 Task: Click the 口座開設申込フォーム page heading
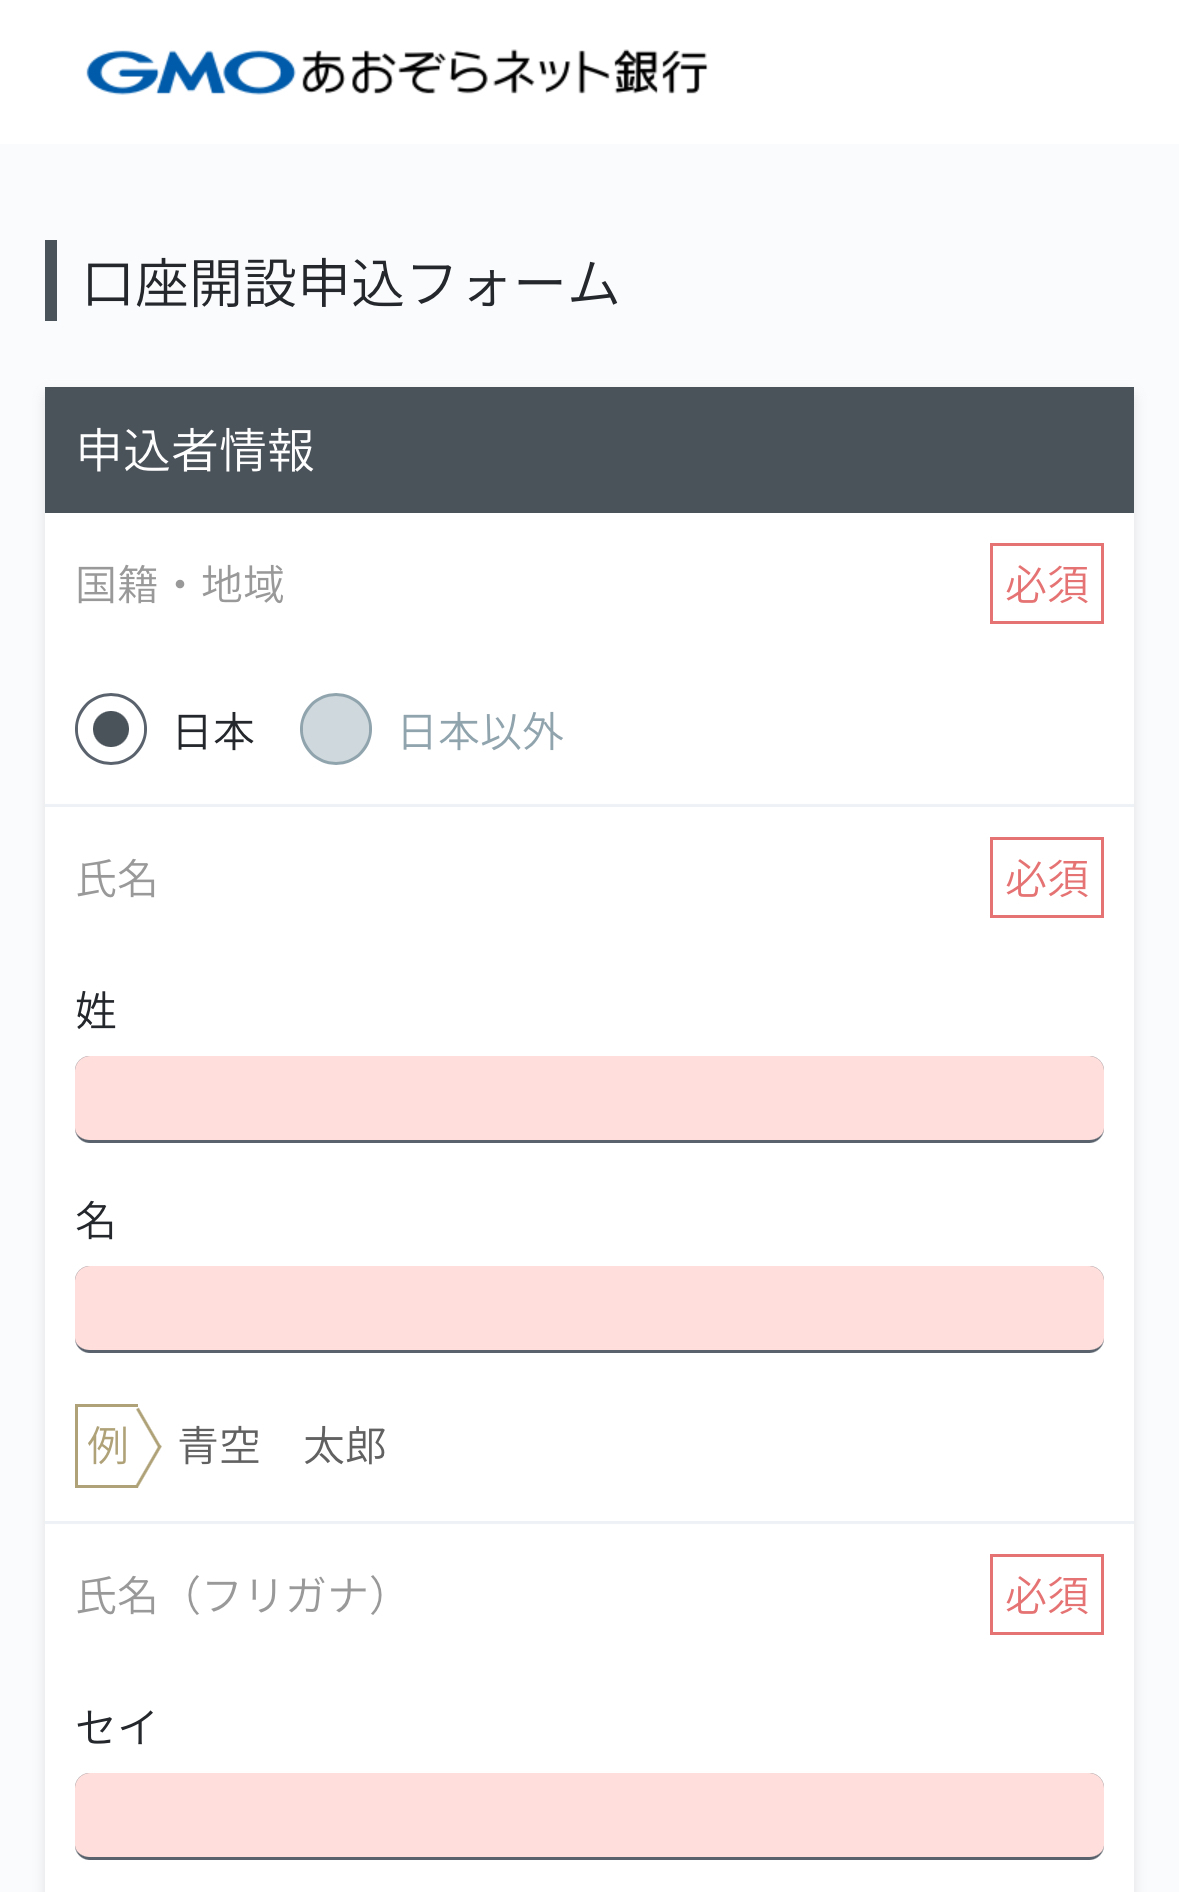click(x=351, y=283)
